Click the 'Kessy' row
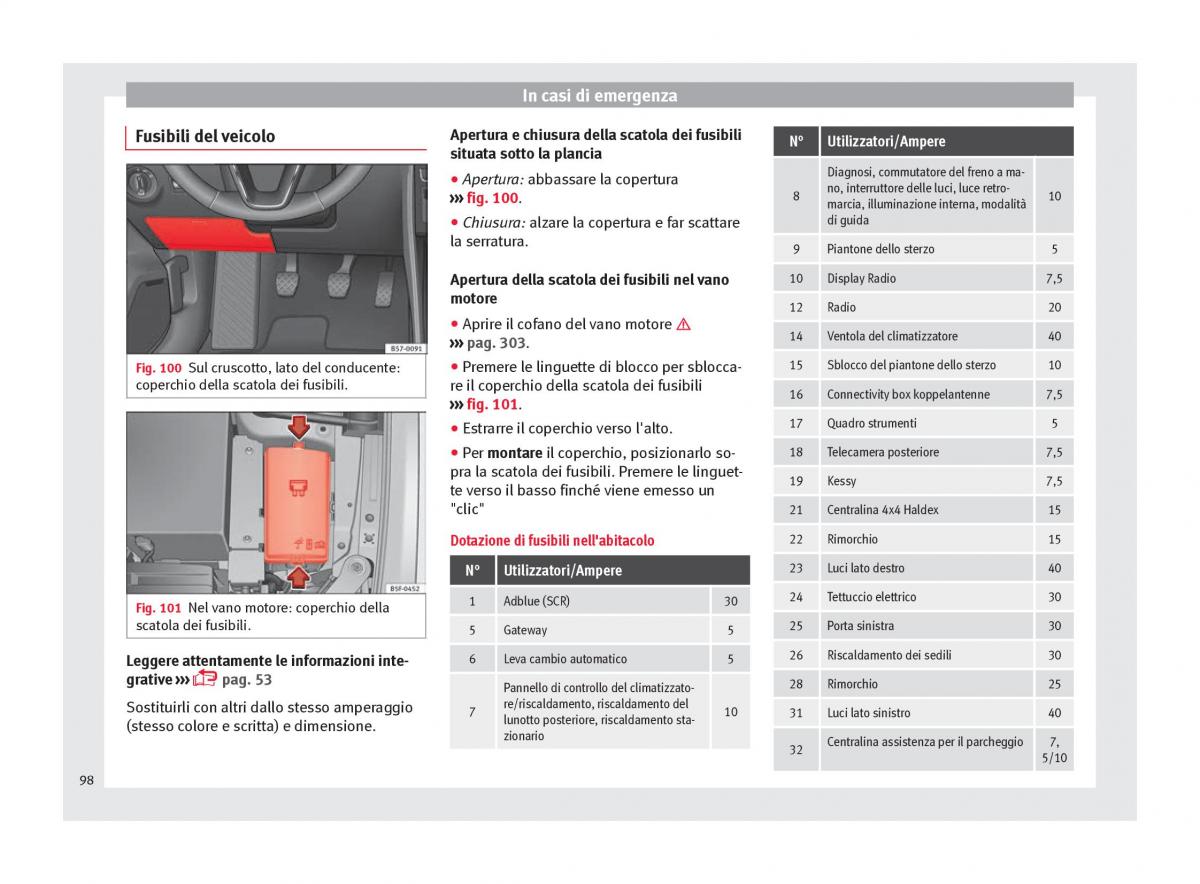The width and height of the screenshot is (1200, 884). click(923, 481)
